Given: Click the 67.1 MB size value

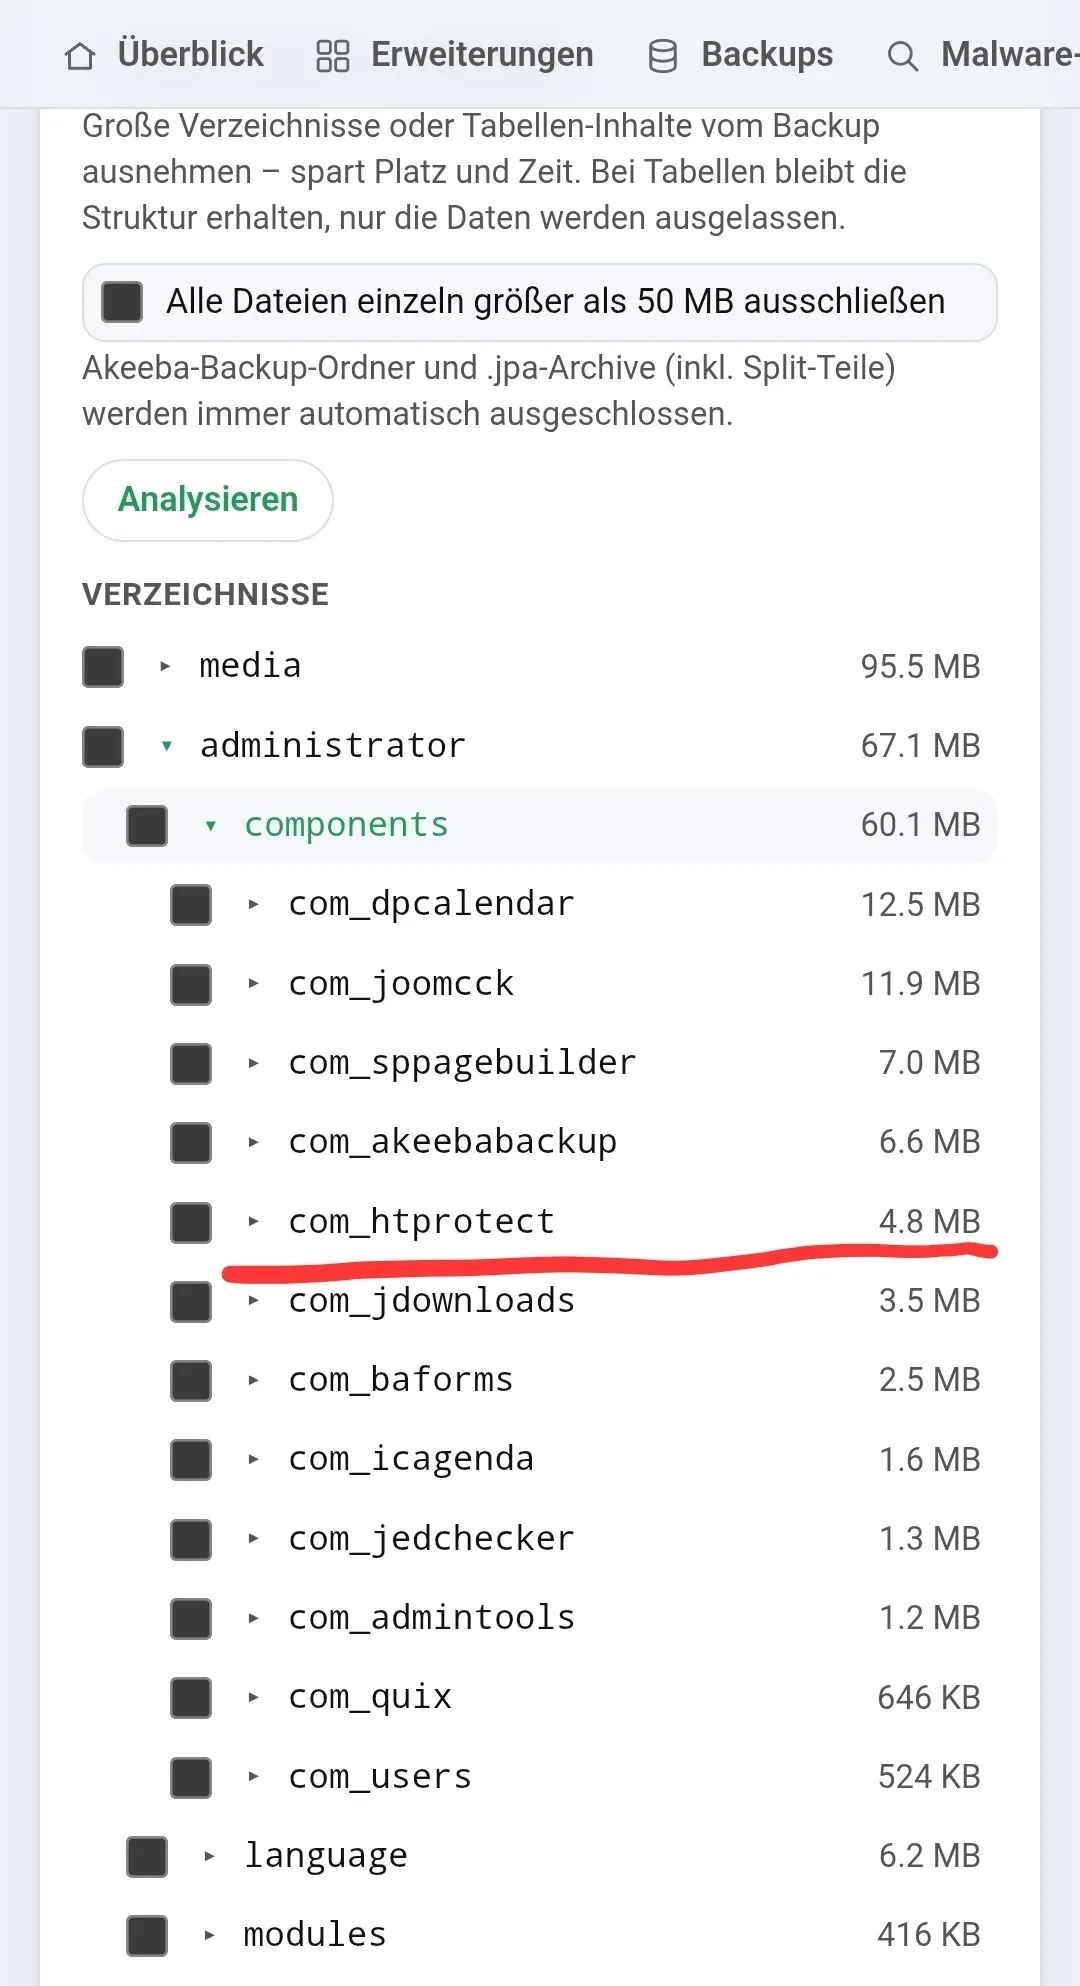Looking at the screenshot, I should tap(920, 746).
